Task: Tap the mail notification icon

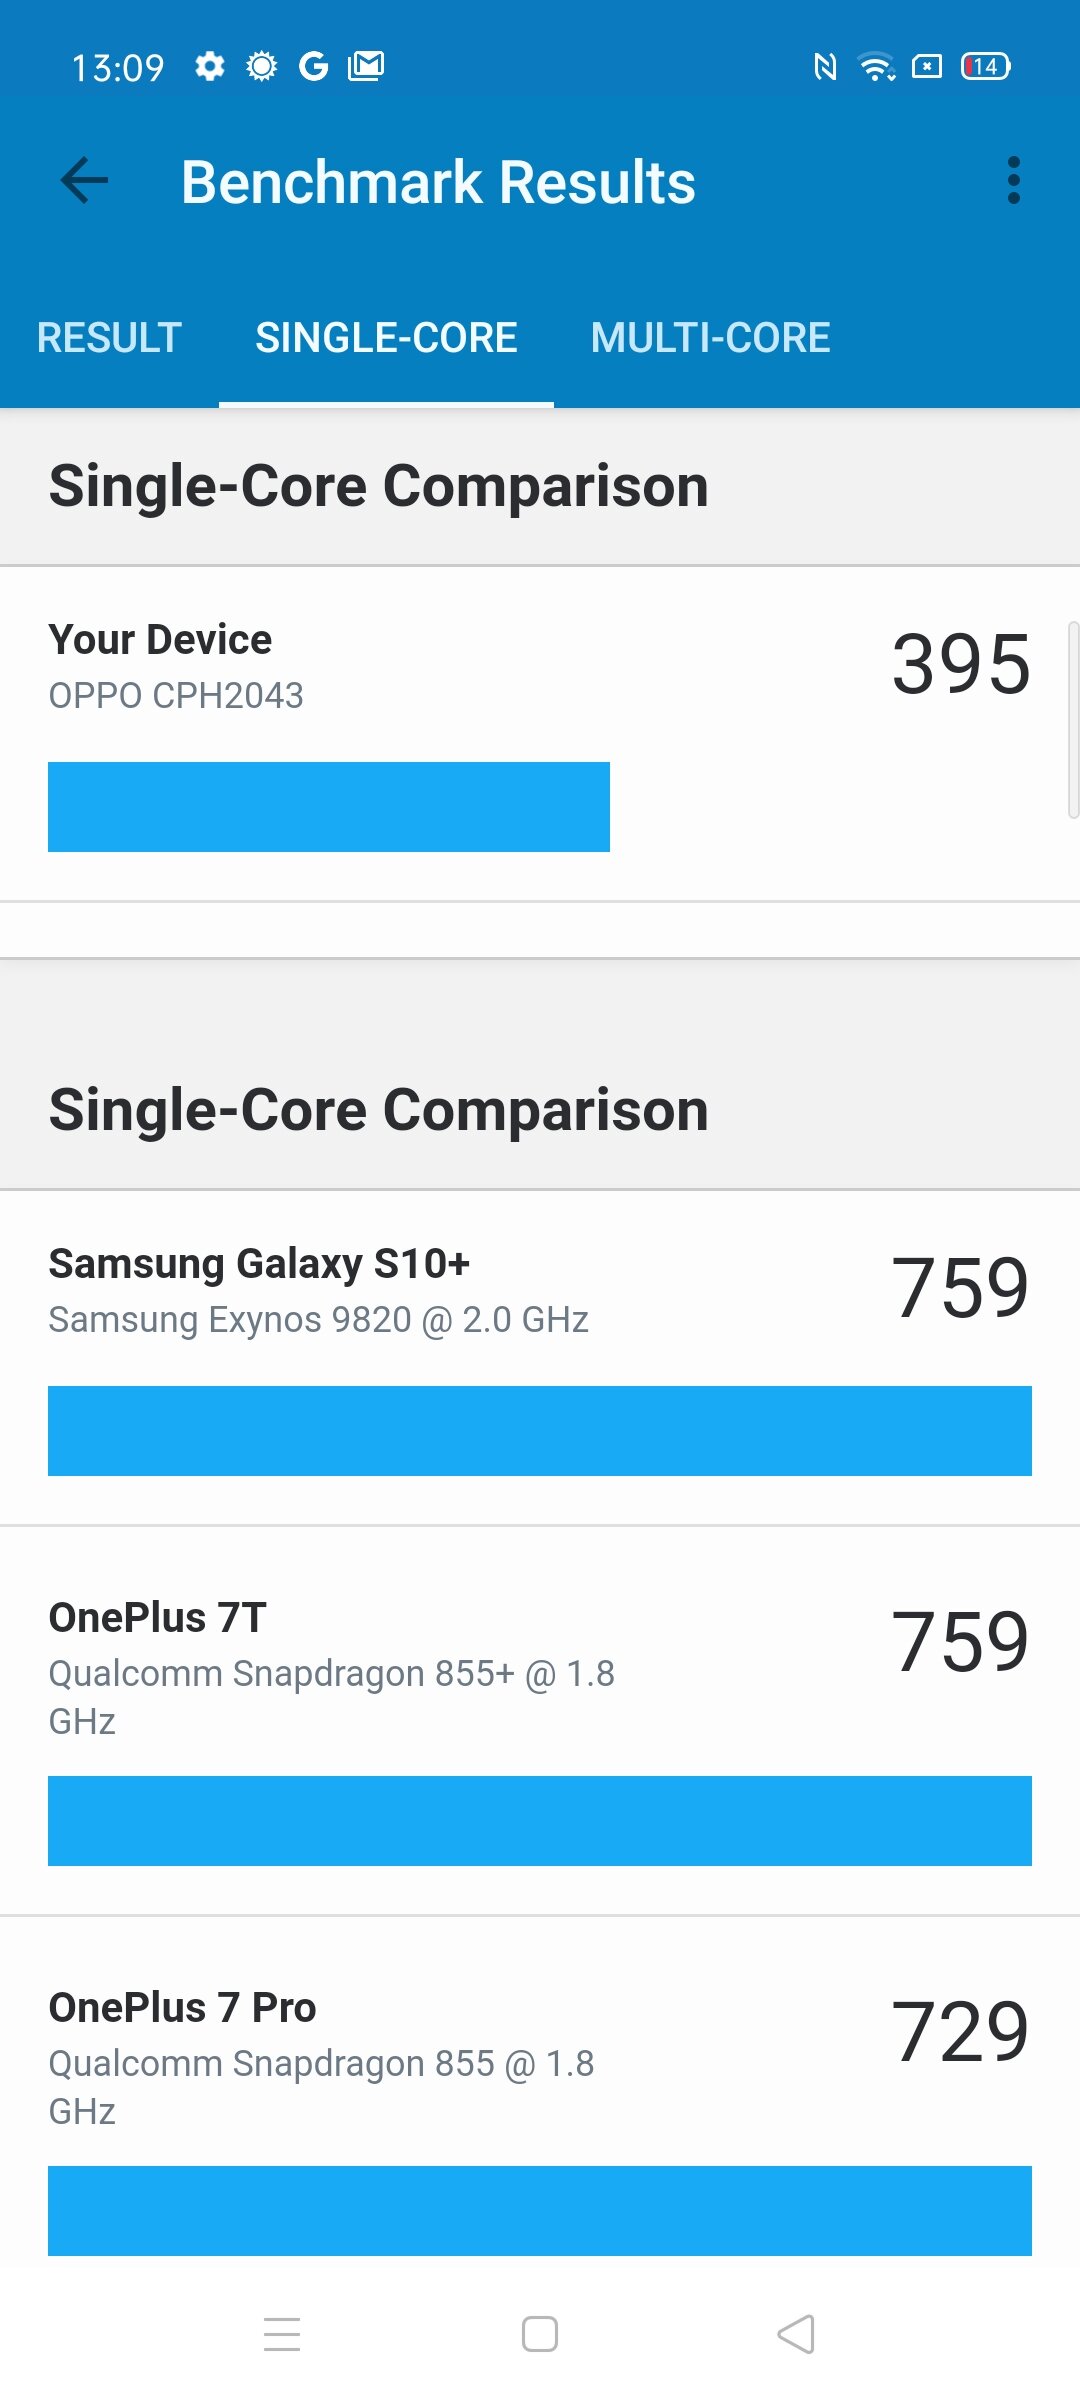Action: [x=366, y=67]
